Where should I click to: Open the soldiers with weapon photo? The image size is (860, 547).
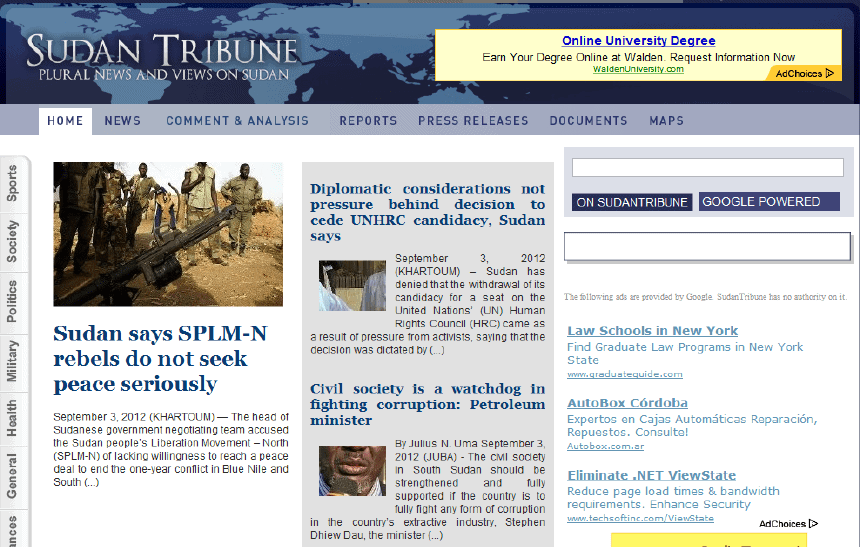tap(168, 234)
